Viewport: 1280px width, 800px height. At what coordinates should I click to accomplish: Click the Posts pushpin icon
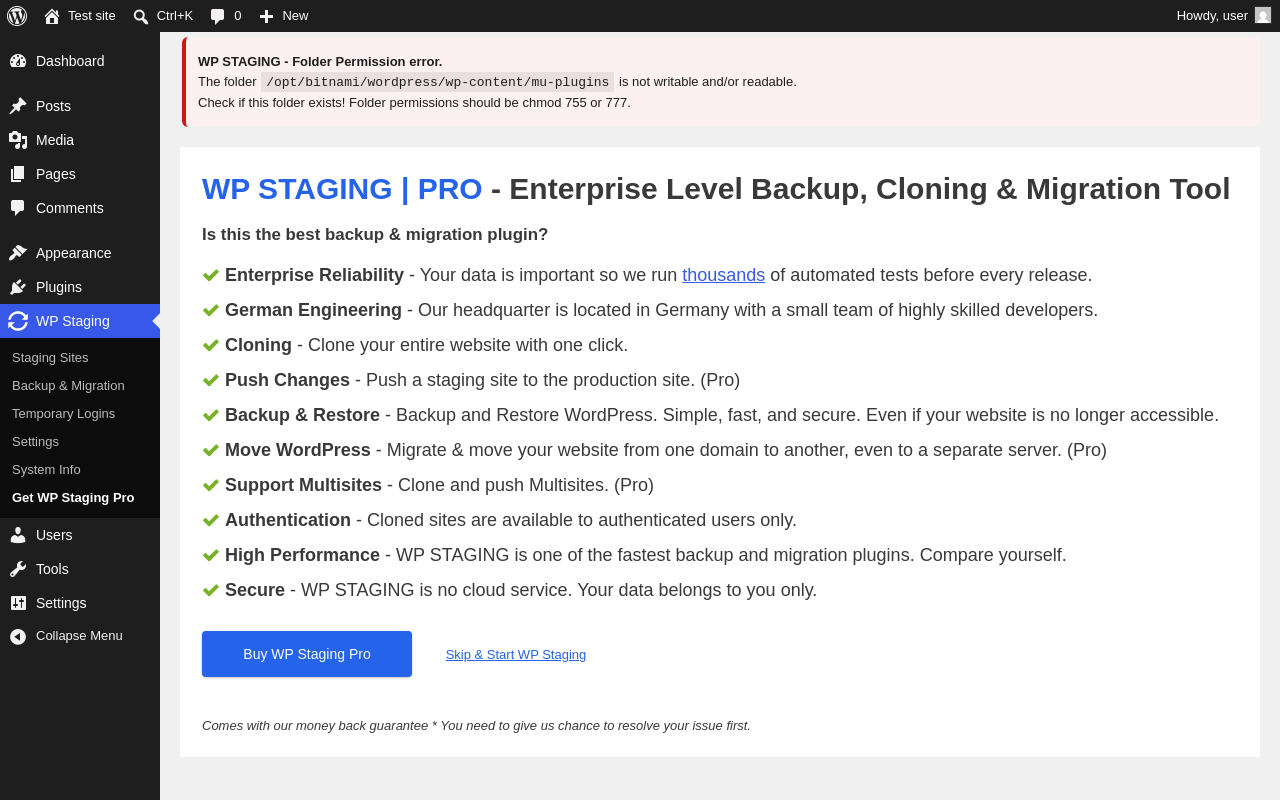coord(18,106)
